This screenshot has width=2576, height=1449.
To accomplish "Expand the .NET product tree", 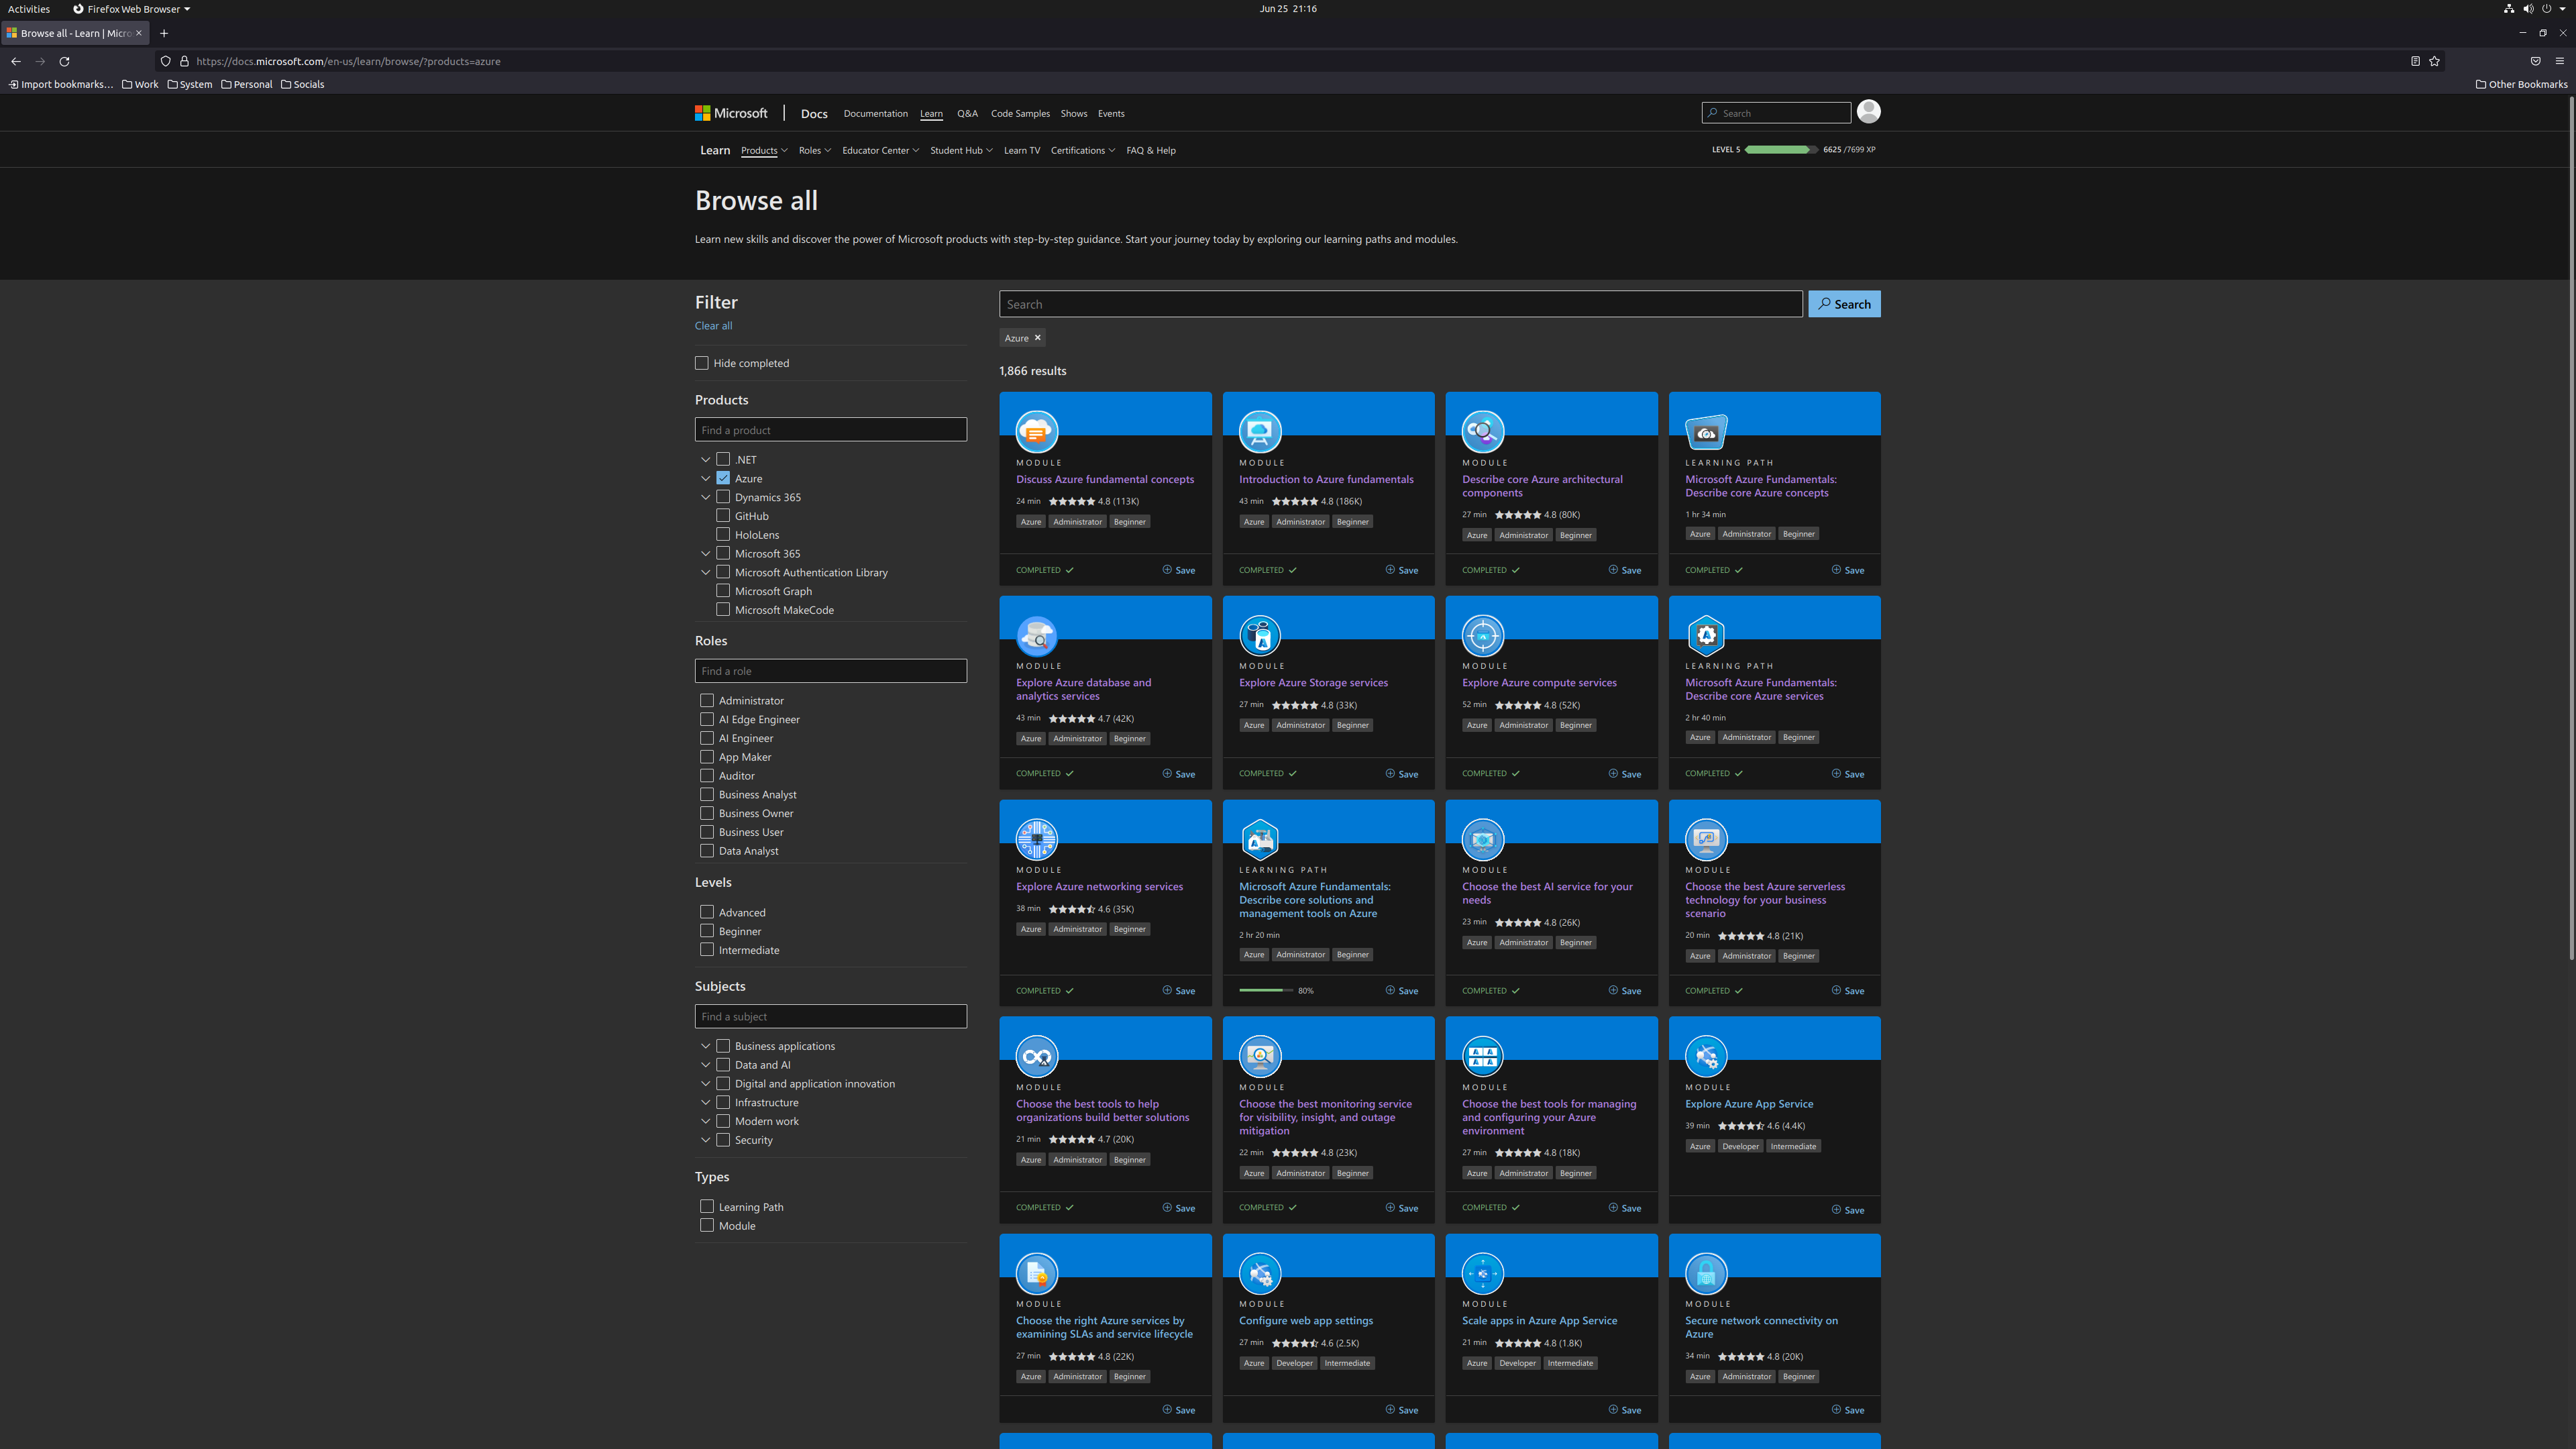I will pos(705,460).
